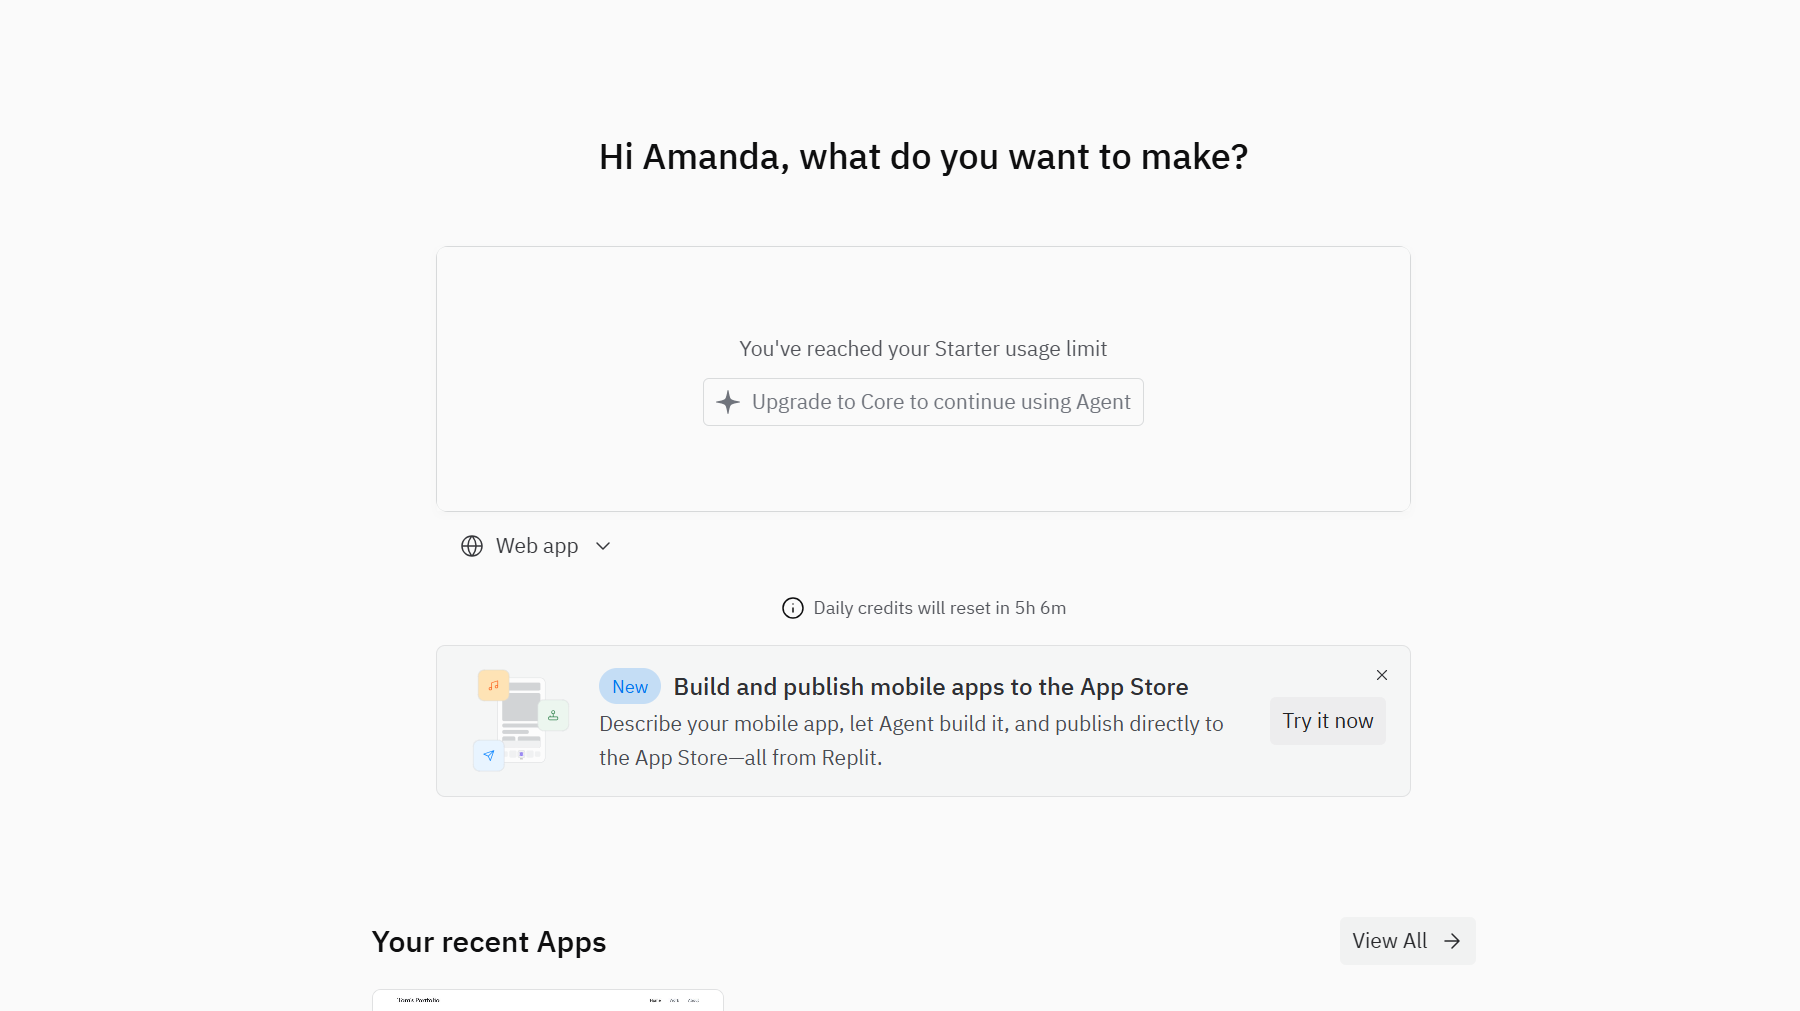Screen dimensions: 1800x1011
Task: Click the Your recent Apps heading
Action: pos(489,942)
